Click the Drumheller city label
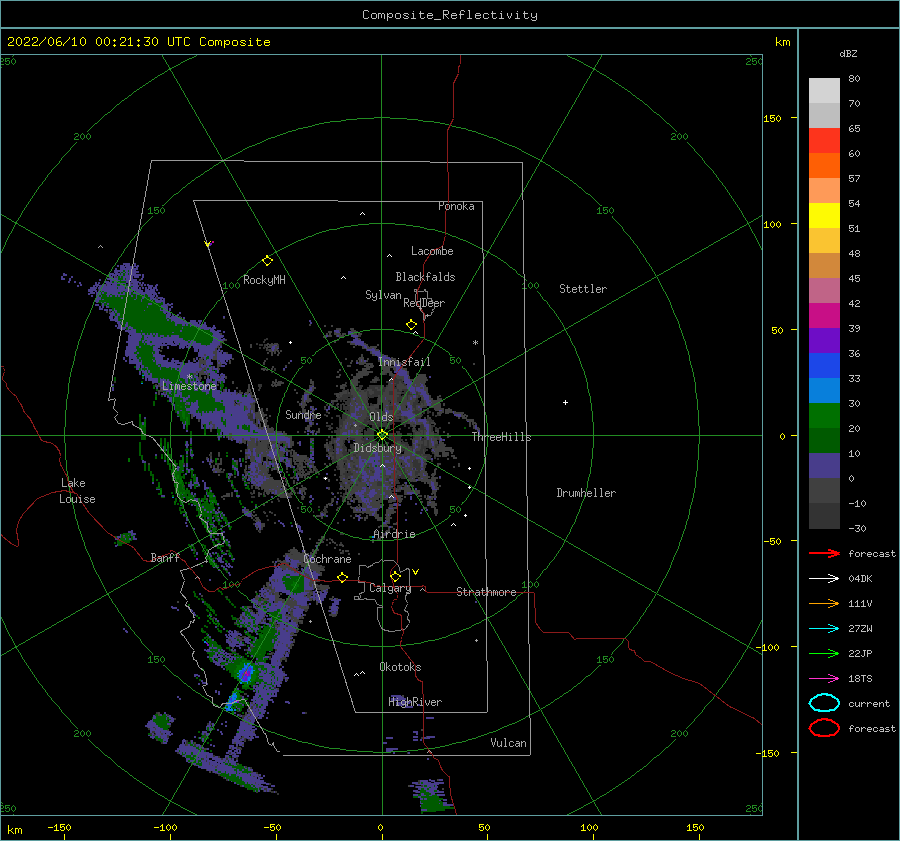 tap(586, 493)
